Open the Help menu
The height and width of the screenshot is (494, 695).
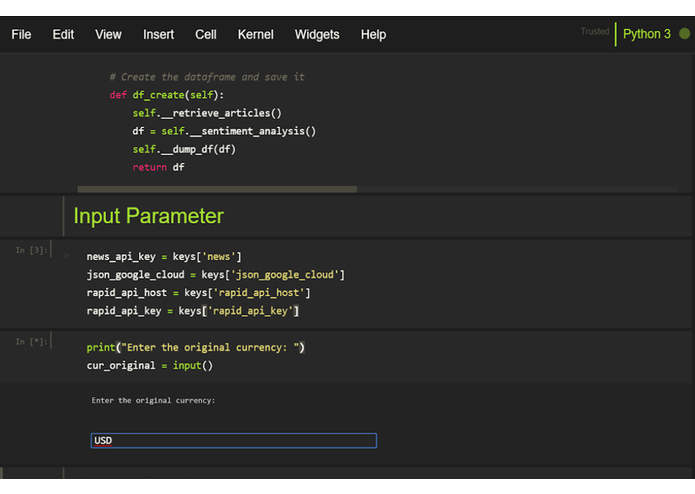coord(373,35)
